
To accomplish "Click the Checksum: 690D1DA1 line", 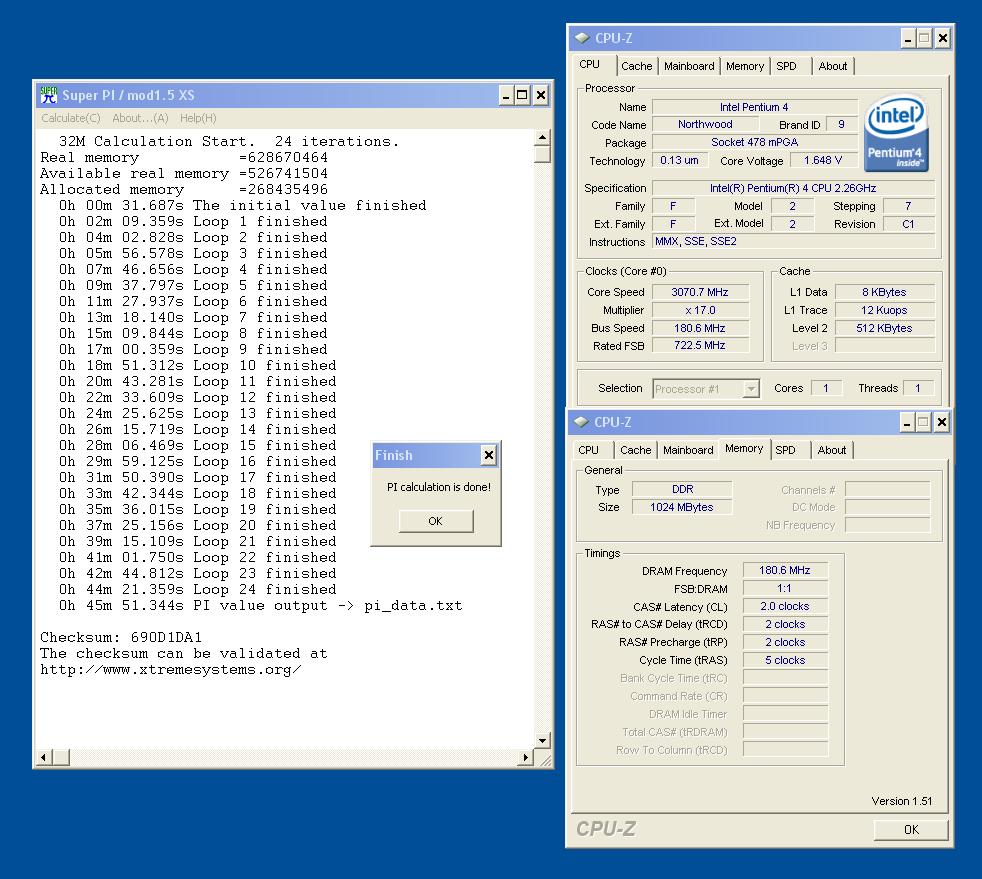I will click(x=121, y=637).
